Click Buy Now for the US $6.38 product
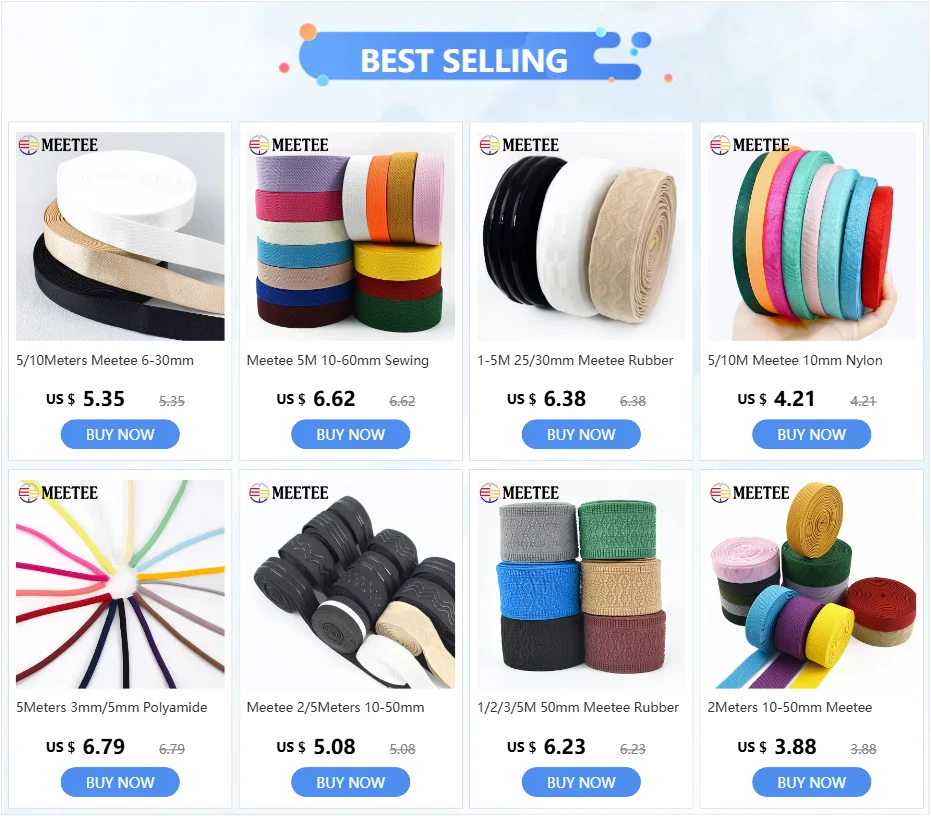 click(x=581, y=434)
